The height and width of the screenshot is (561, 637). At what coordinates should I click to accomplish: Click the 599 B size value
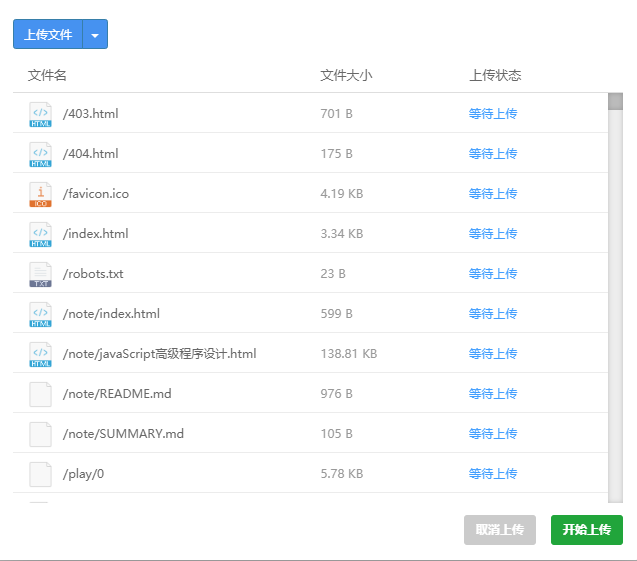[x=336, y=314]
